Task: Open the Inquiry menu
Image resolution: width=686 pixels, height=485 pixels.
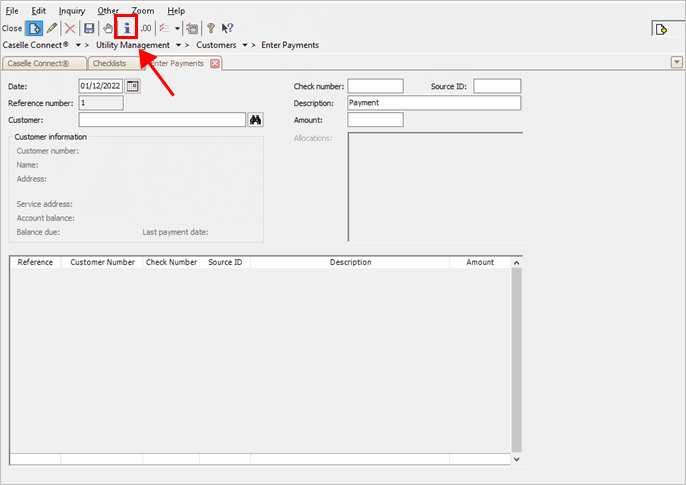Action: click(72, 10)
